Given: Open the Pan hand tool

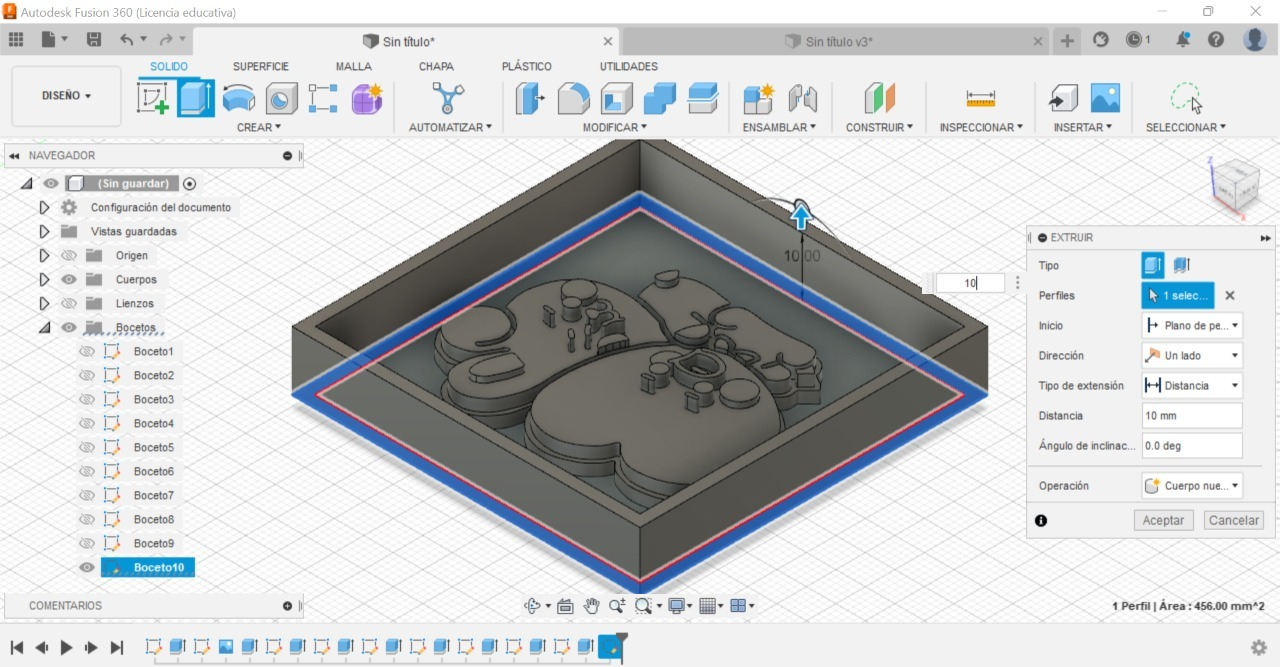Looking at the screenshot, I should point(591,606).
